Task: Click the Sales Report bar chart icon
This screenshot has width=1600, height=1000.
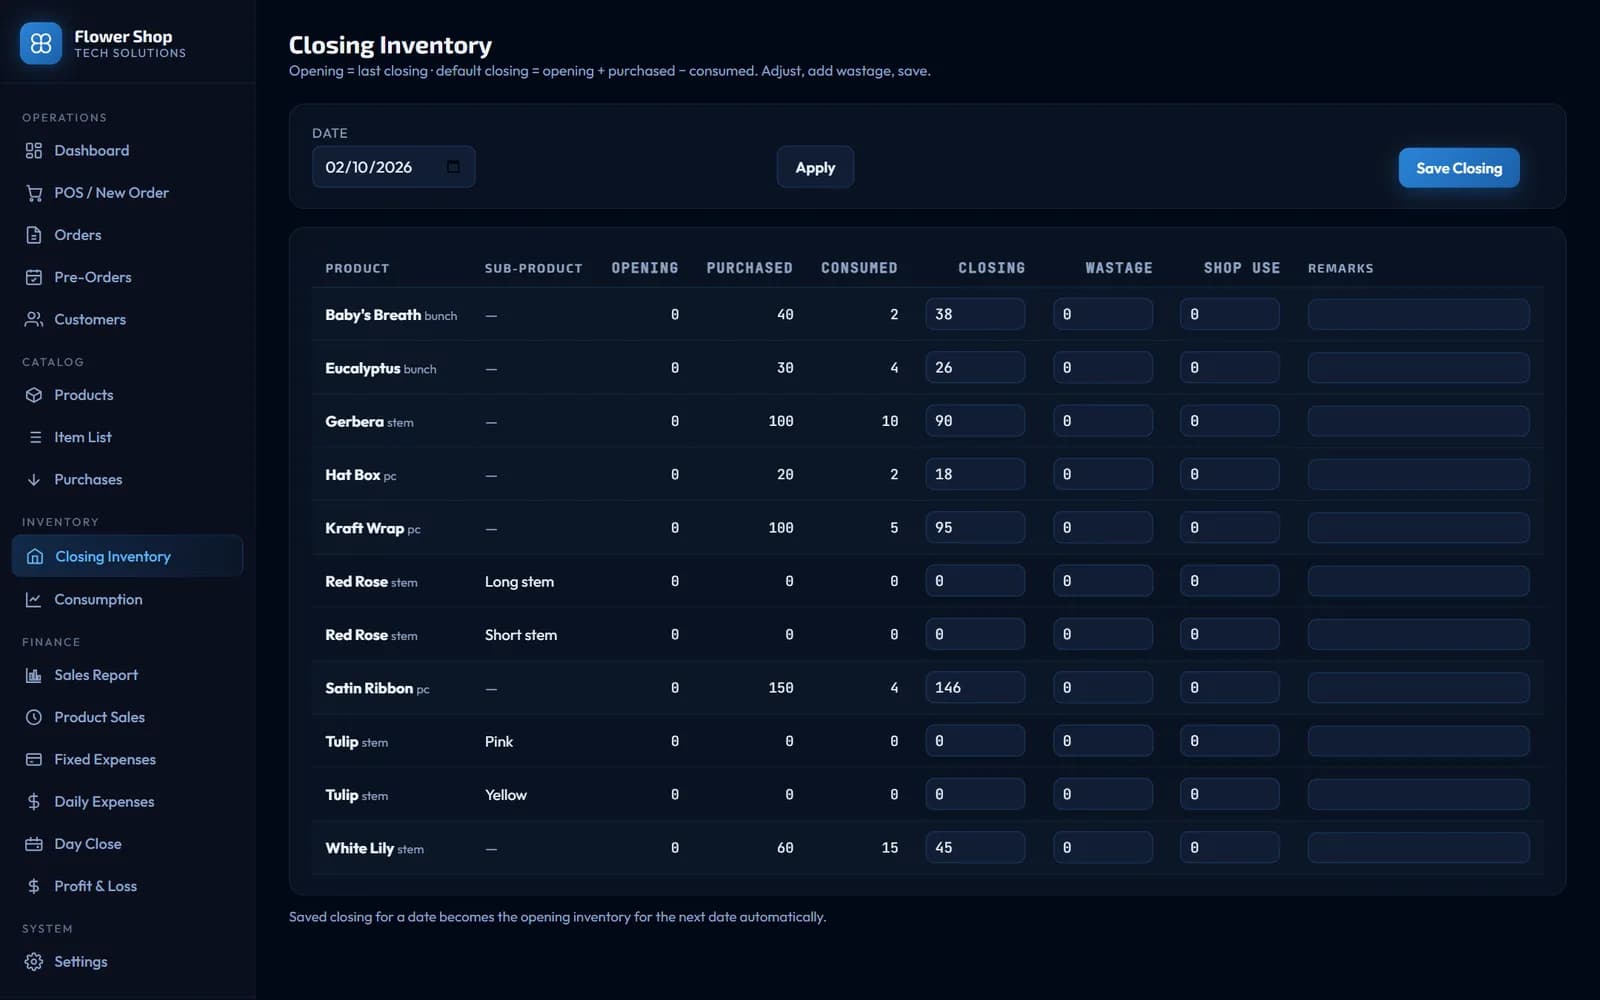Action: 34,675
